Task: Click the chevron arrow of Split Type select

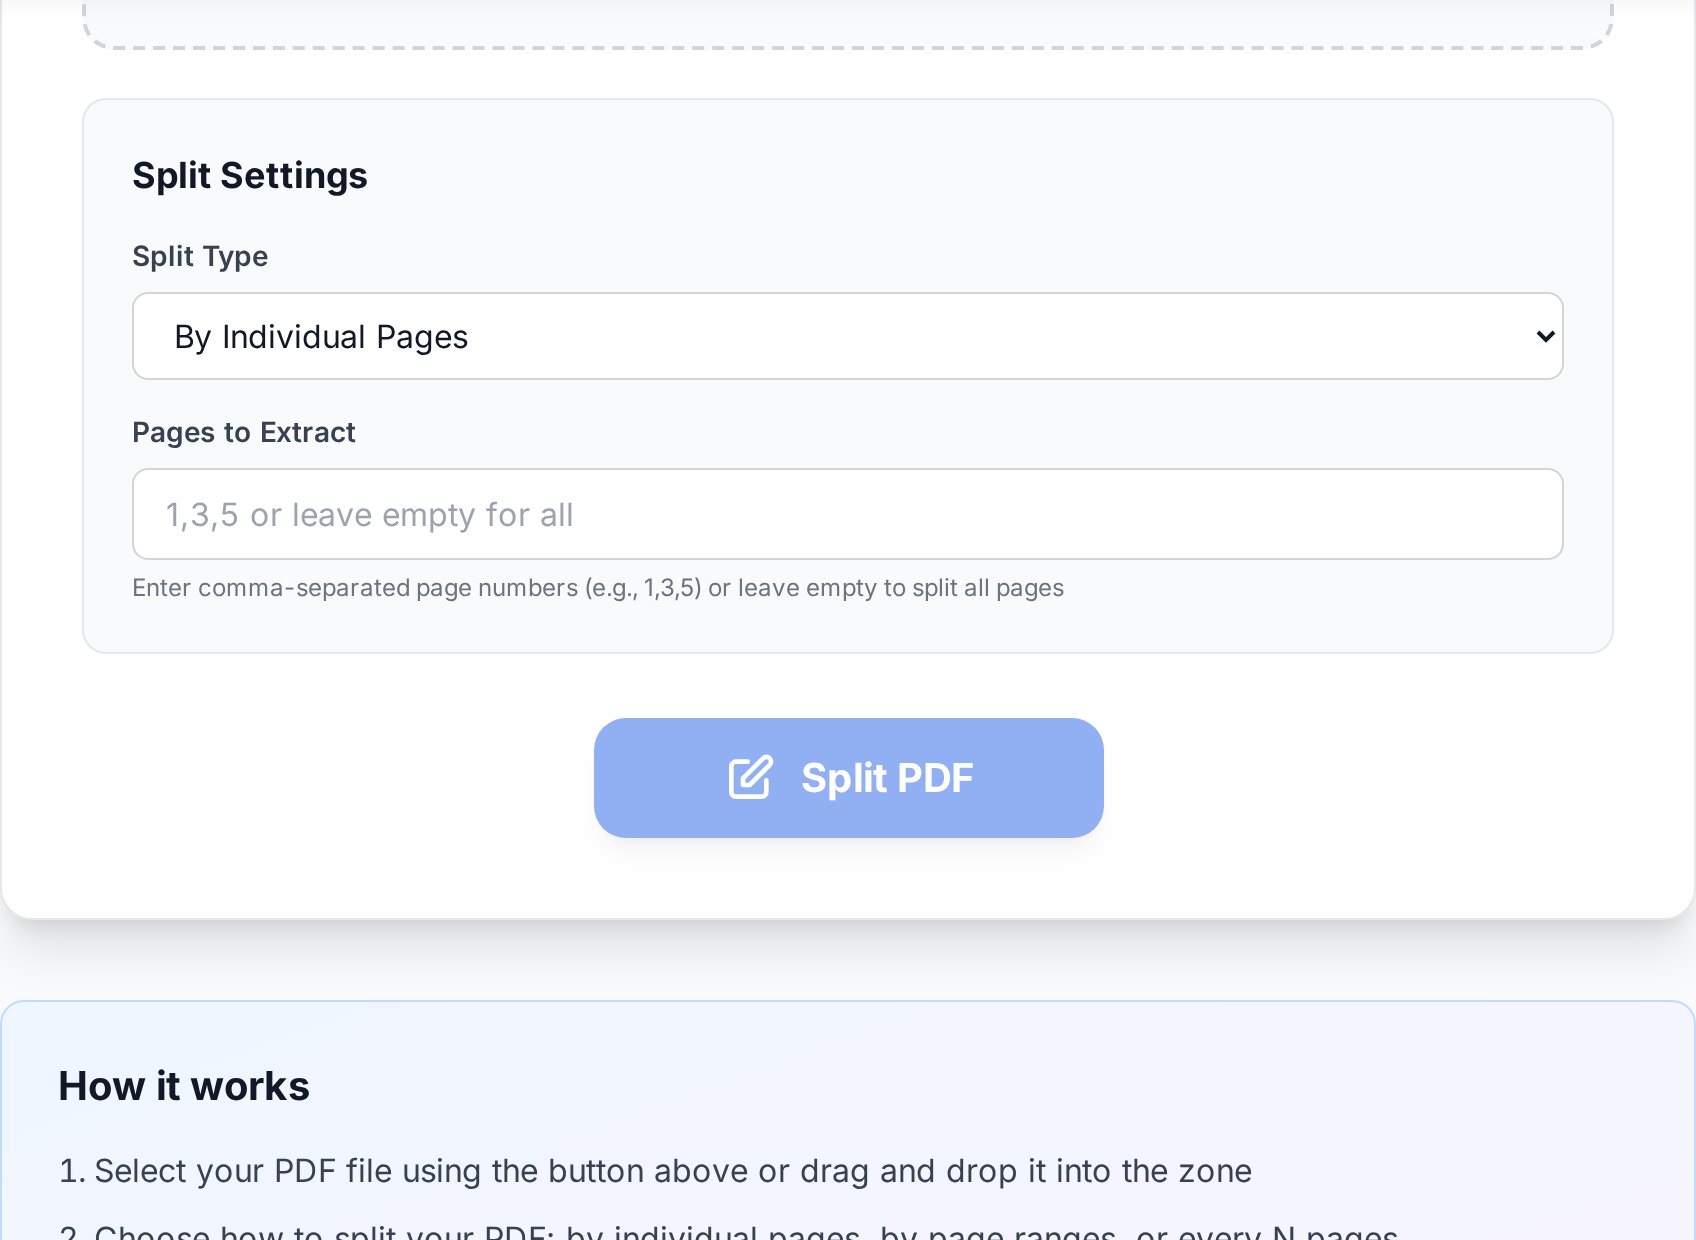Action: [x=1545, y=336]
